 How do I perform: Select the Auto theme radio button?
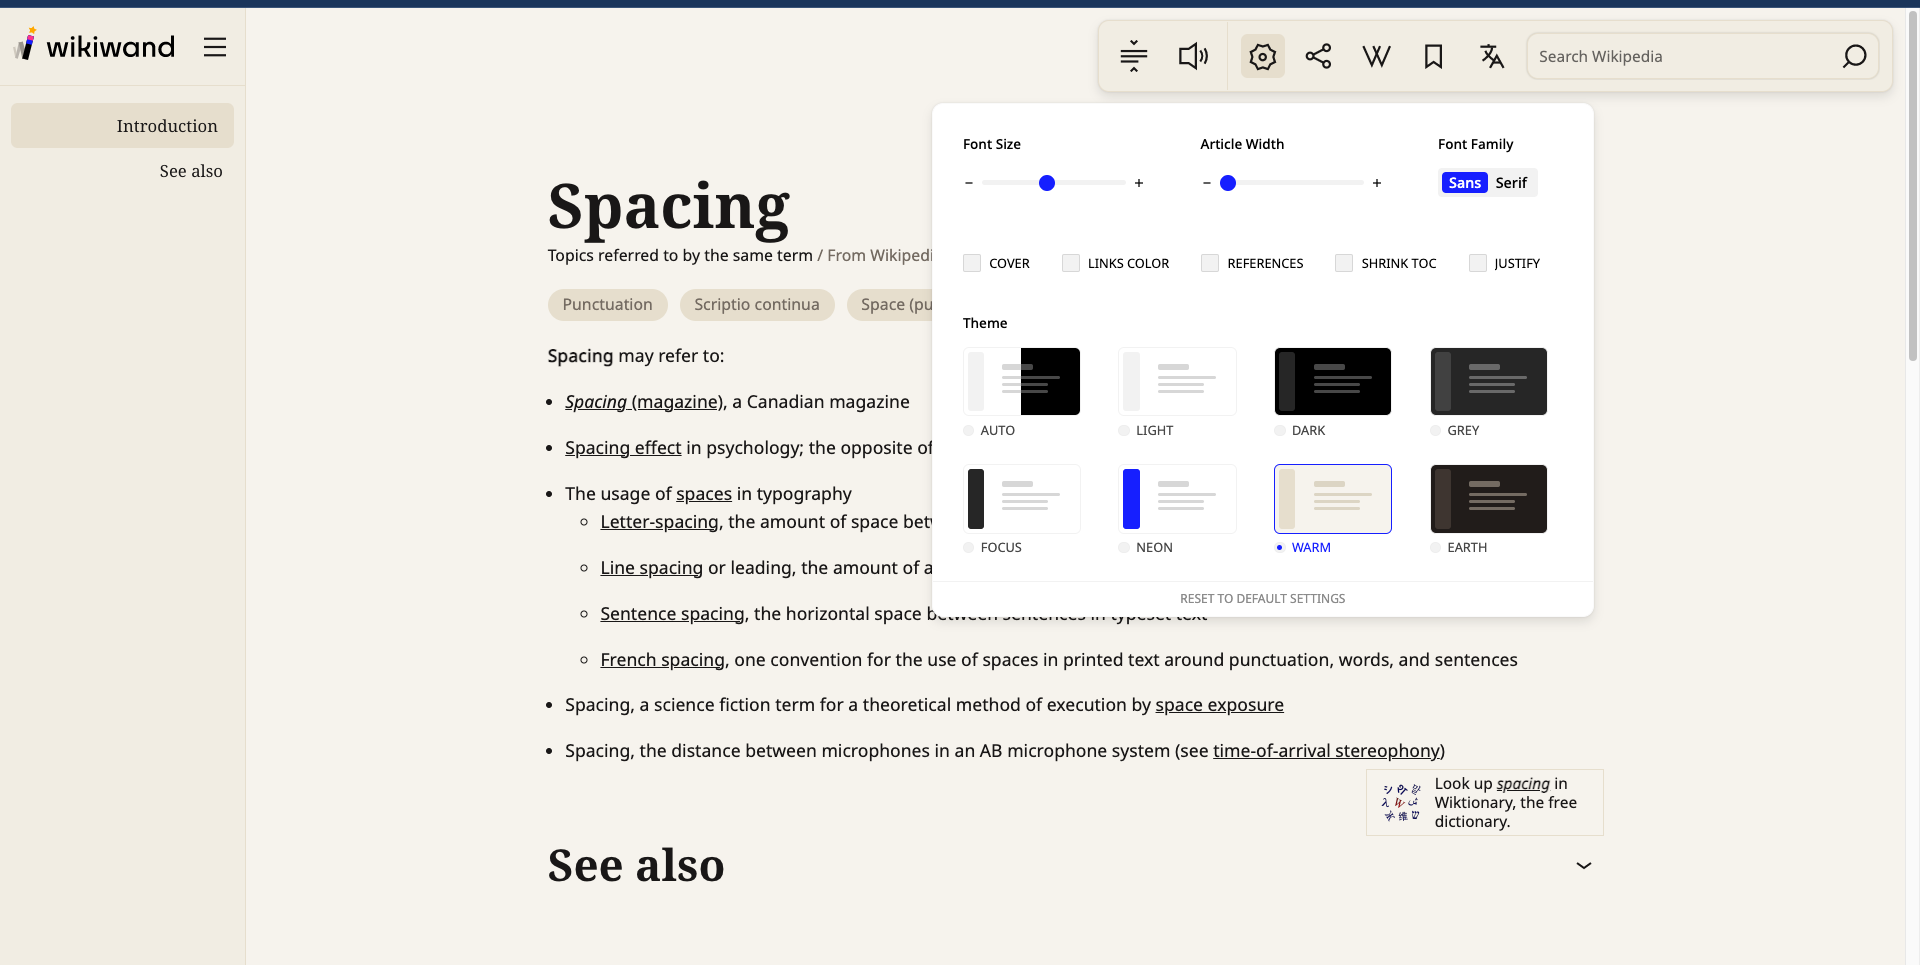point(968,430)
